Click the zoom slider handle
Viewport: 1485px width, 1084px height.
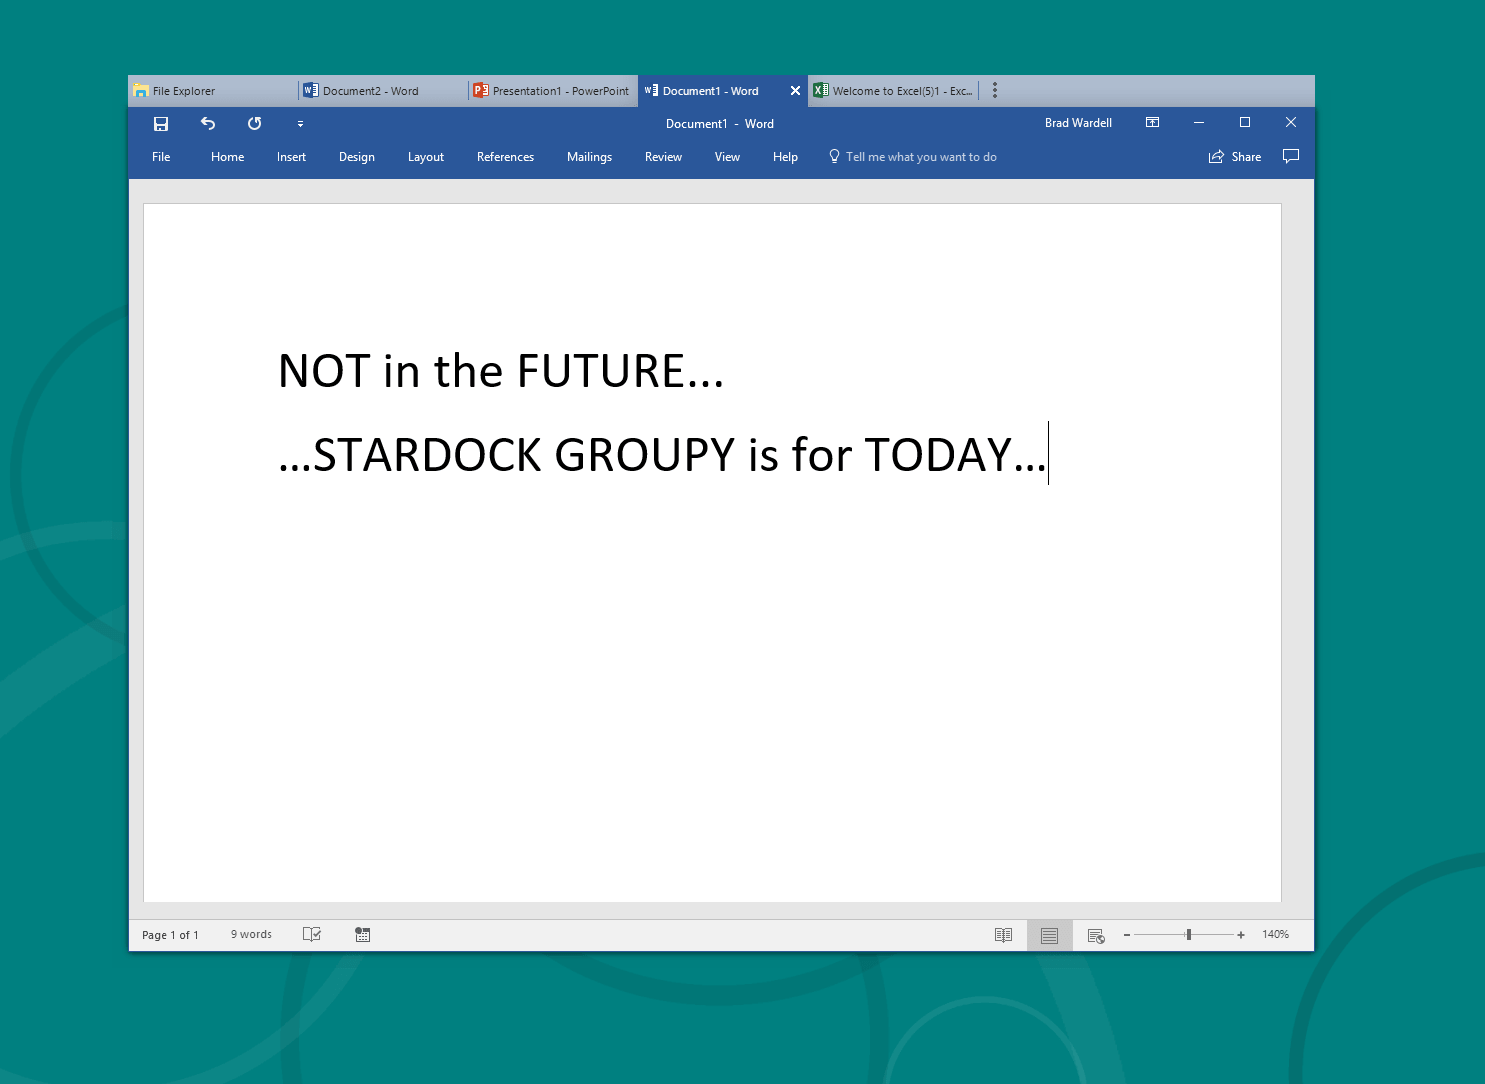pyautogui.click(x=1188, y=935)
